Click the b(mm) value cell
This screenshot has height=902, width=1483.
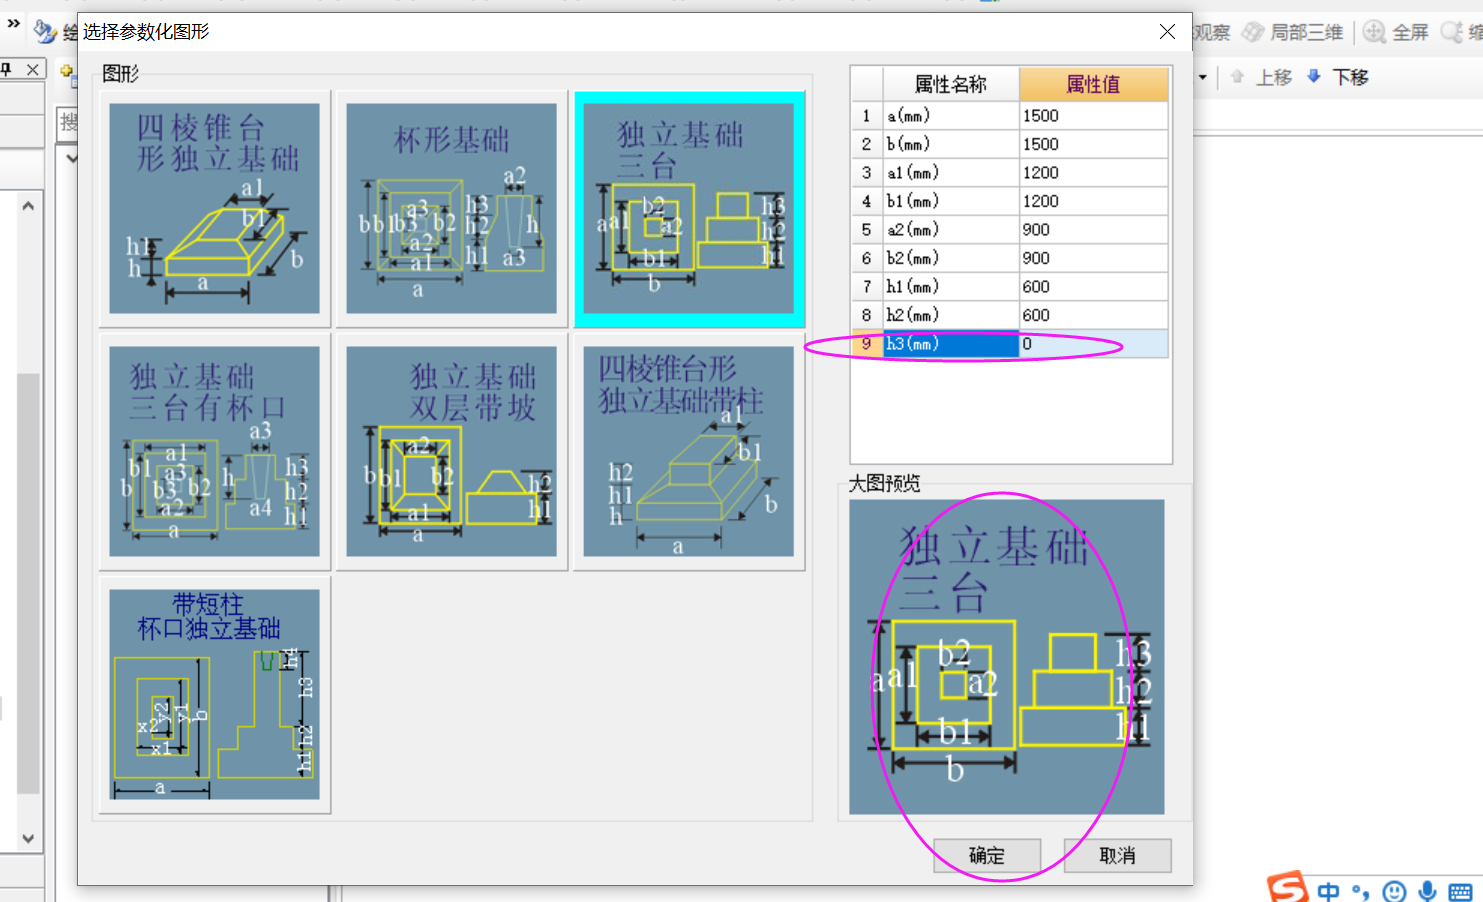point(1093,144)
